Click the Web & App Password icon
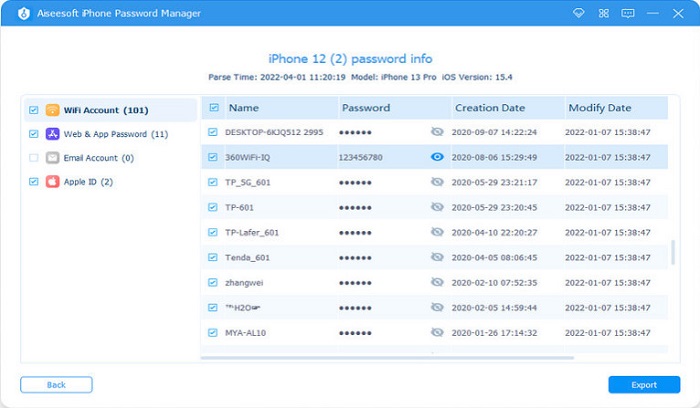 [53, 134]
